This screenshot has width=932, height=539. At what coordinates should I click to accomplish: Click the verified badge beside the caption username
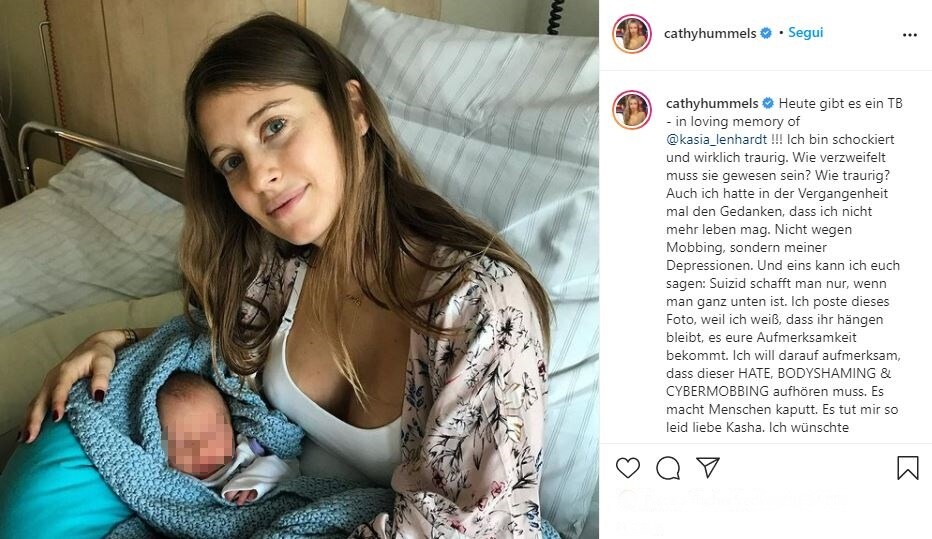(768, 103)
